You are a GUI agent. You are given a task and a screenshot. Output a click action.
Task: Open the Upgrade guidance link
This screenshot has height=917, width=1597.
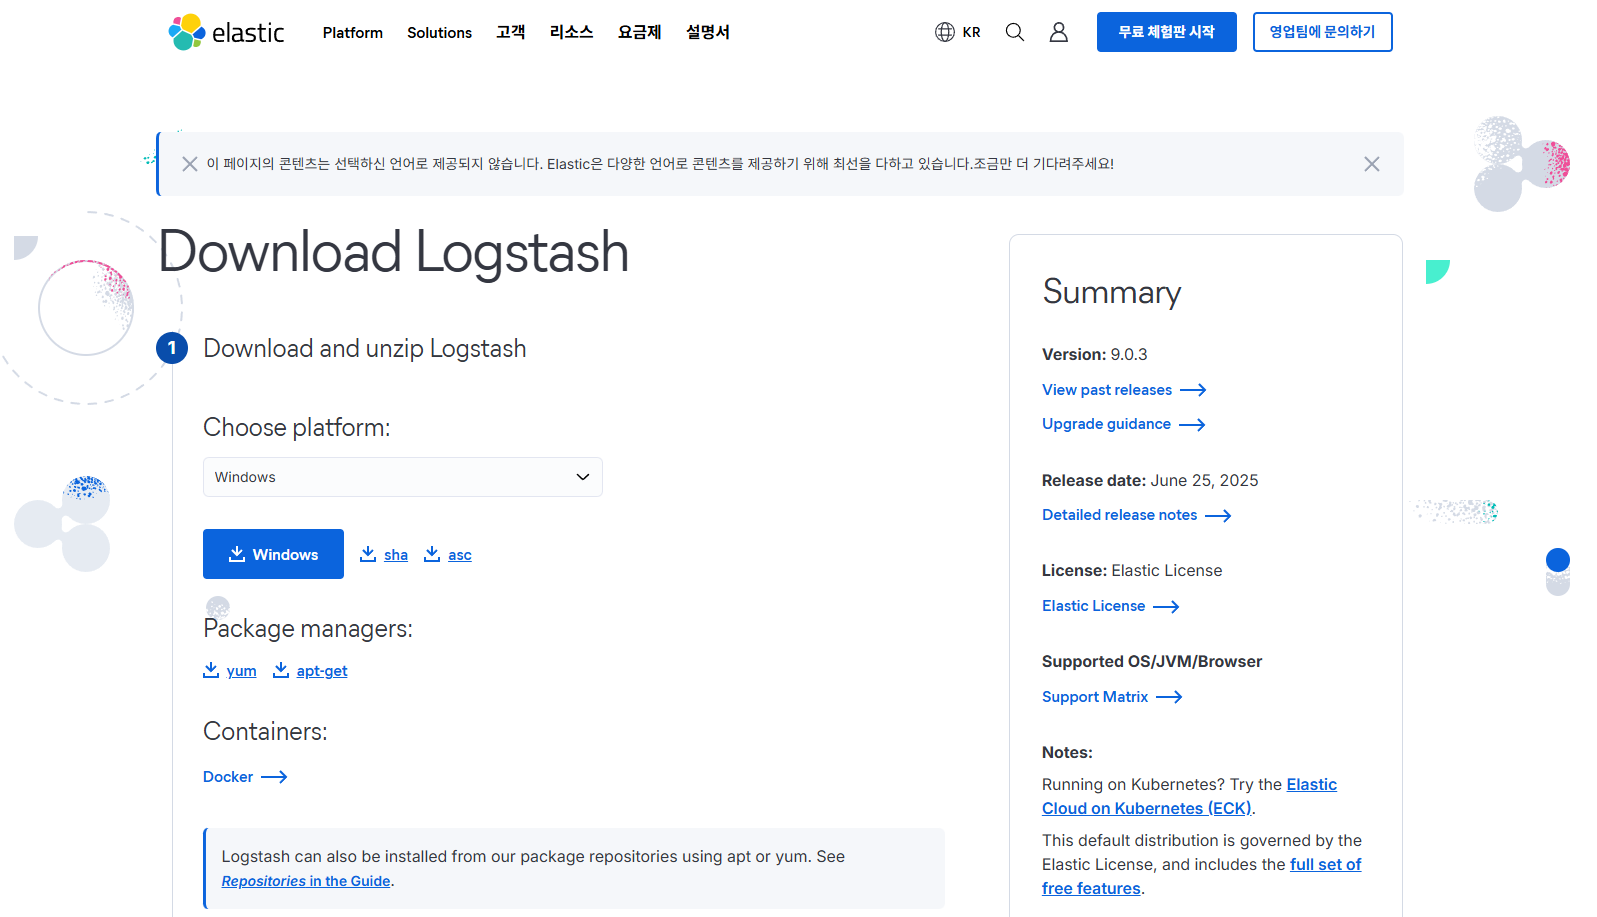1106,424
